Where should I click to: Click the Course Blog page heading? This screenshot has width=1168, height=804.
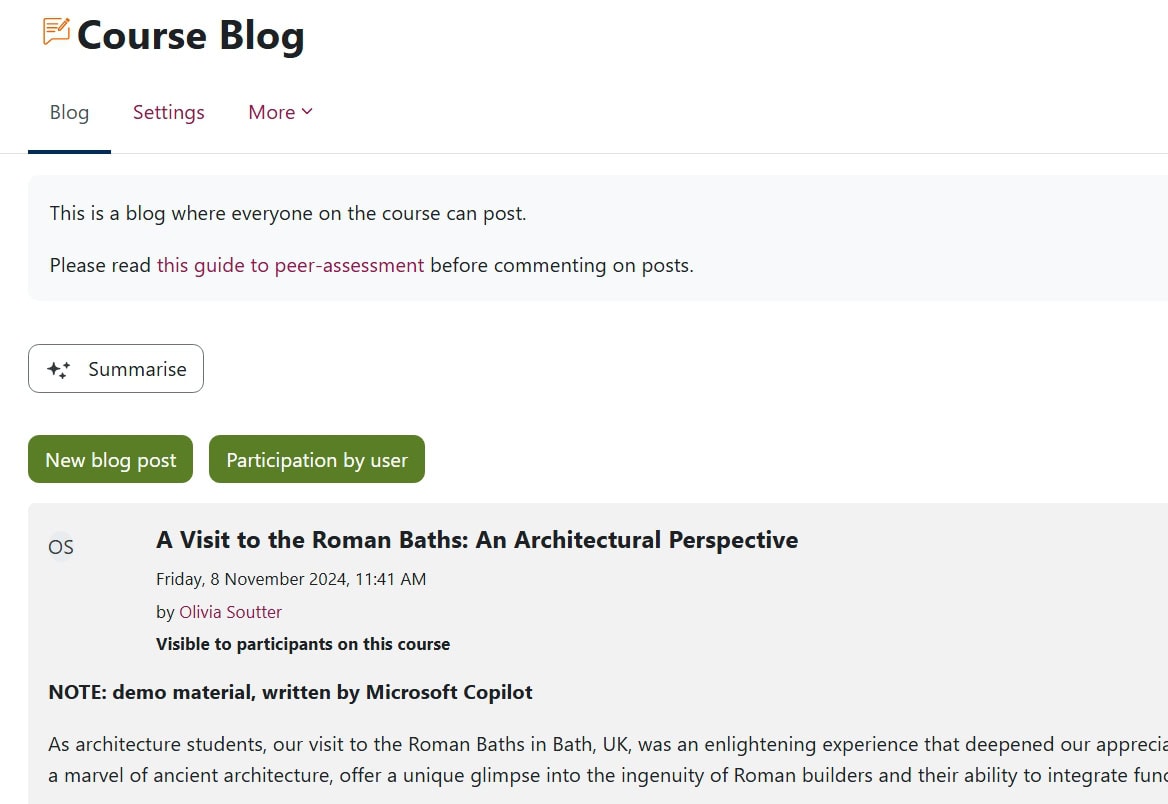(x=190, y=36)
